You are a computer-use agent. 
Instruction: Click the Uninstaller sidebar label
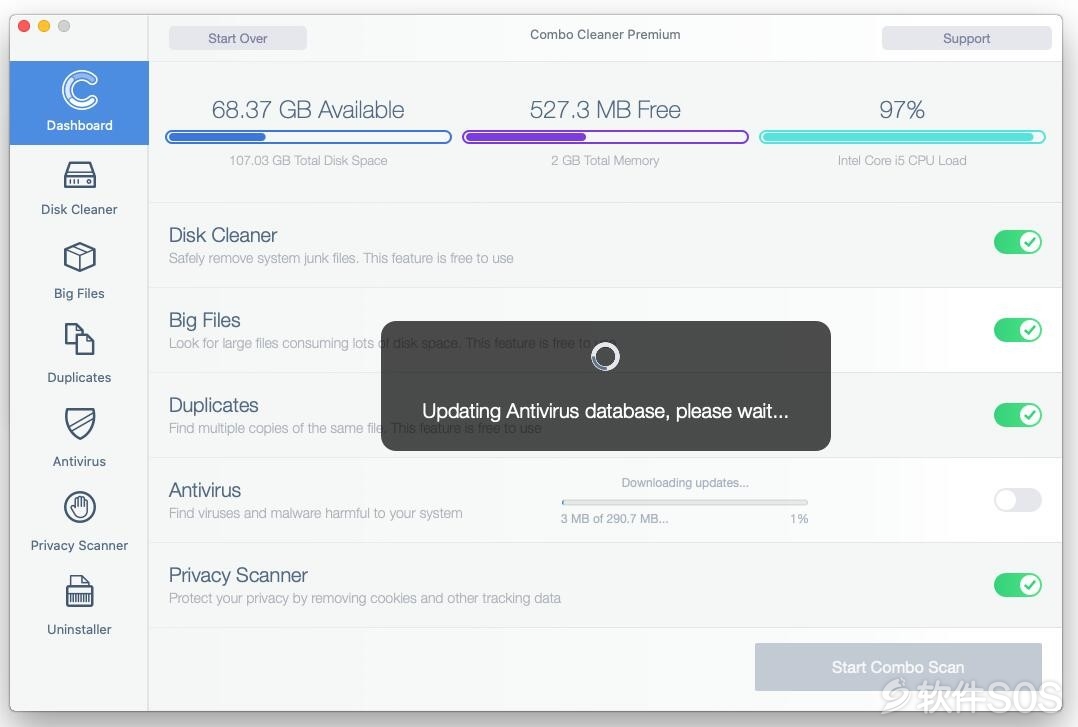pyautogui.click(x=79, y=629)
